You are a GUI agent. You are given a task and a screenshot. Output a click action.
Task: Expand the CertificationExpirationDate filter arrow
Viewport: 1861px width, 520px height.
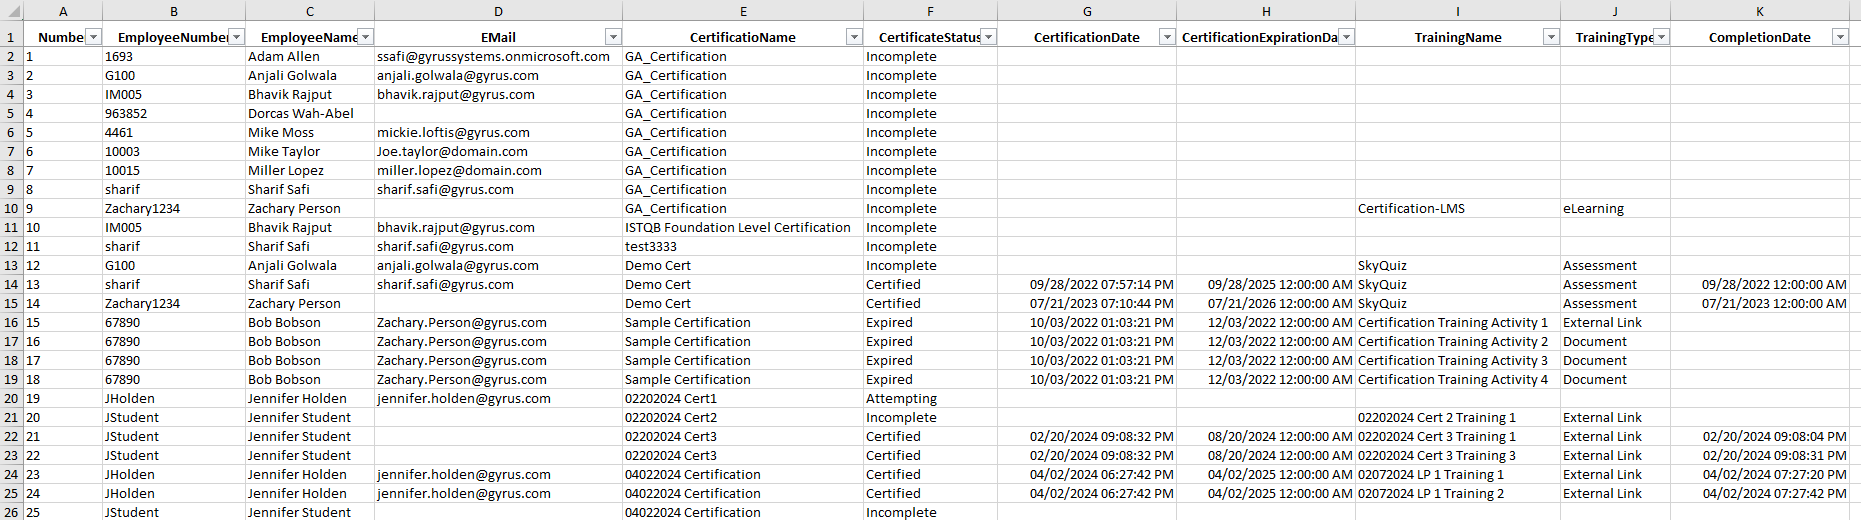[x=1346, y=37]
